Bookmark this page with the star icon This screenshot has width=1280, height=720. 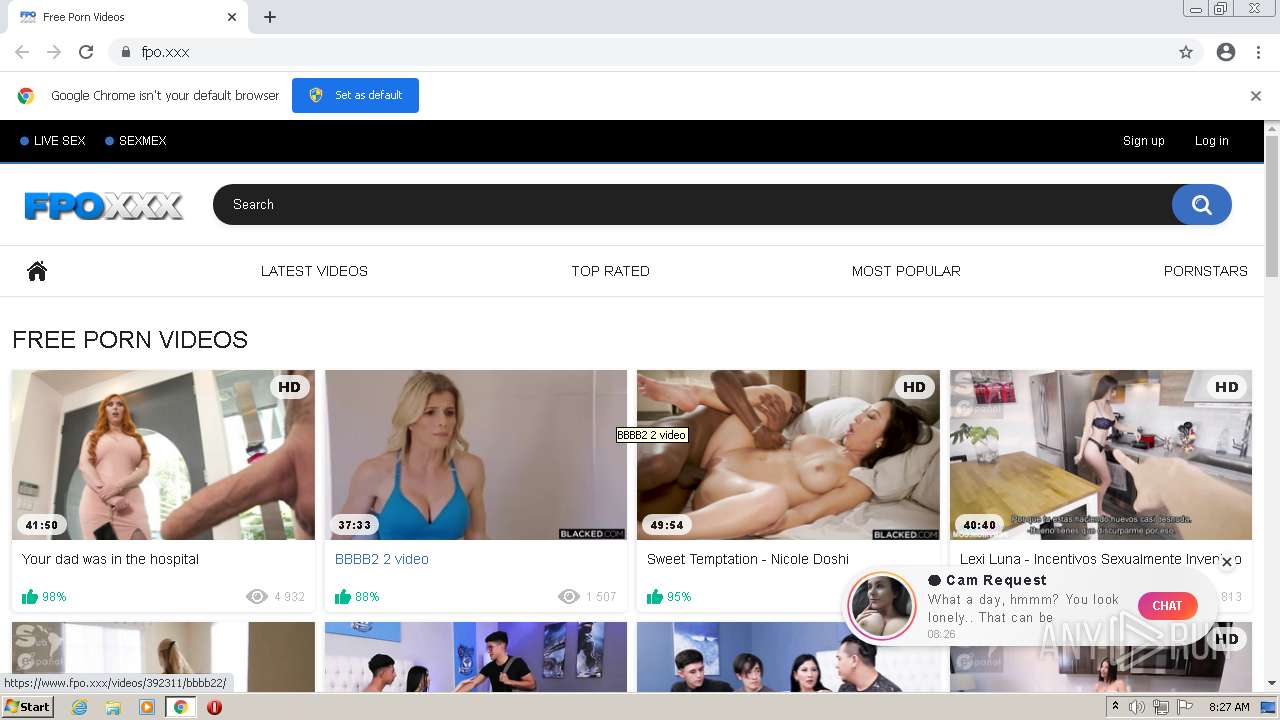point(1186,52)
